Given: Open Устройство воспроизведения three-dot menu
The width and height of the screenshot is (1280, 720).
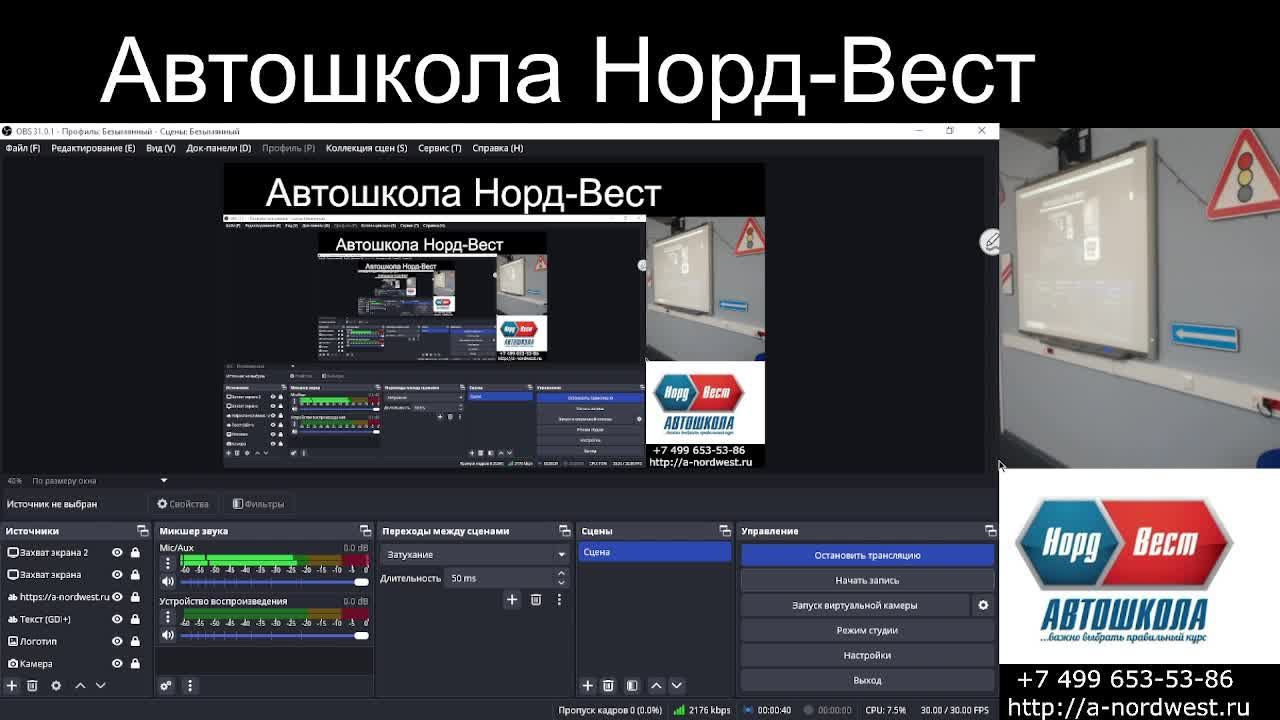Looking at the screenshot, I should (x=168, y=617).
